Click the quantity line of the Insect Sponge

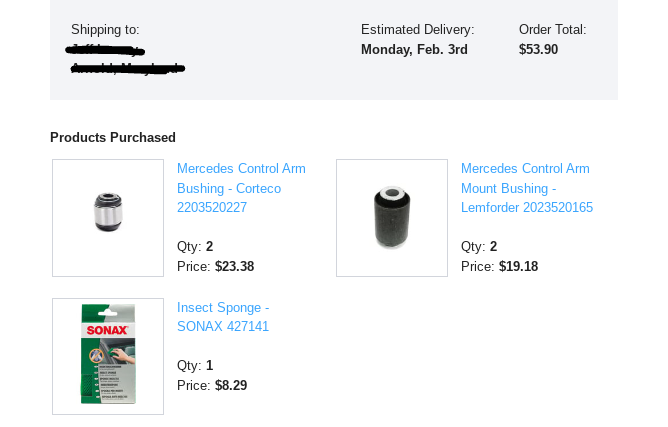195,365
